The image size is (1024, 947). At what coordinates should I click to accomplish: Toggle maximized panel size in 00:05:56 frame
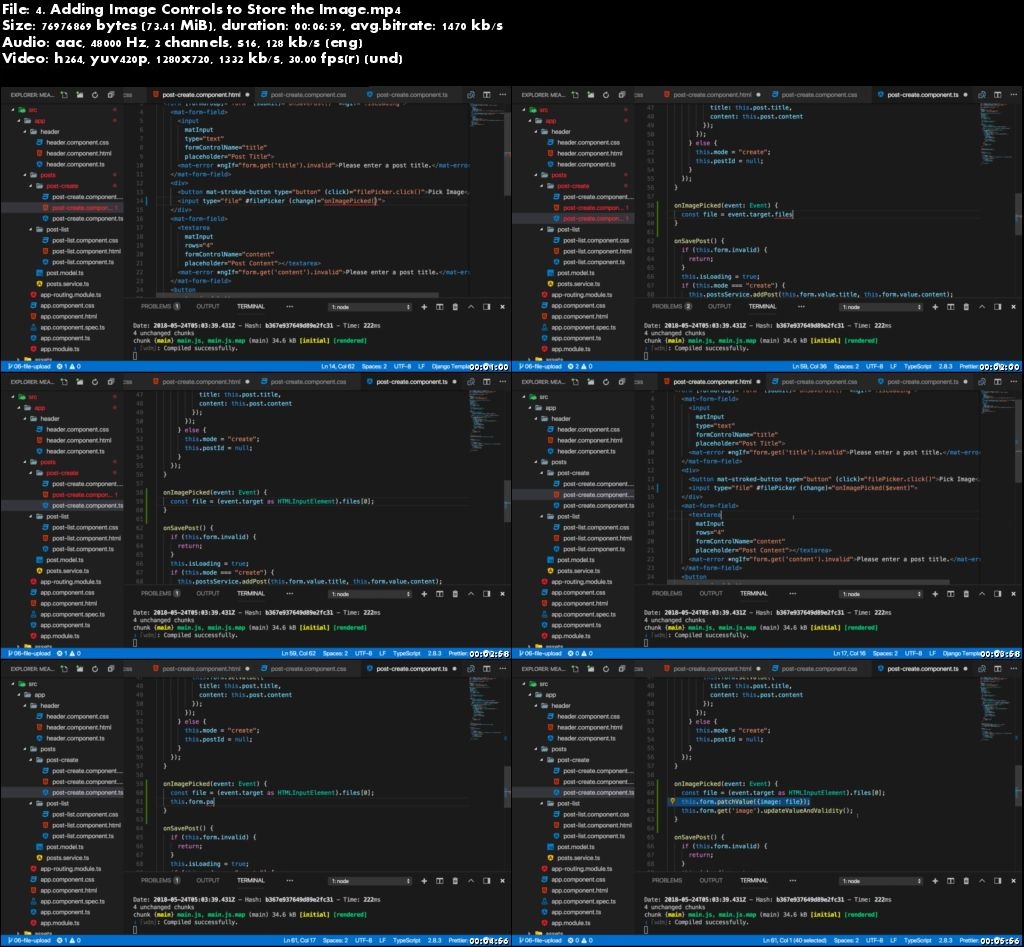982,880
